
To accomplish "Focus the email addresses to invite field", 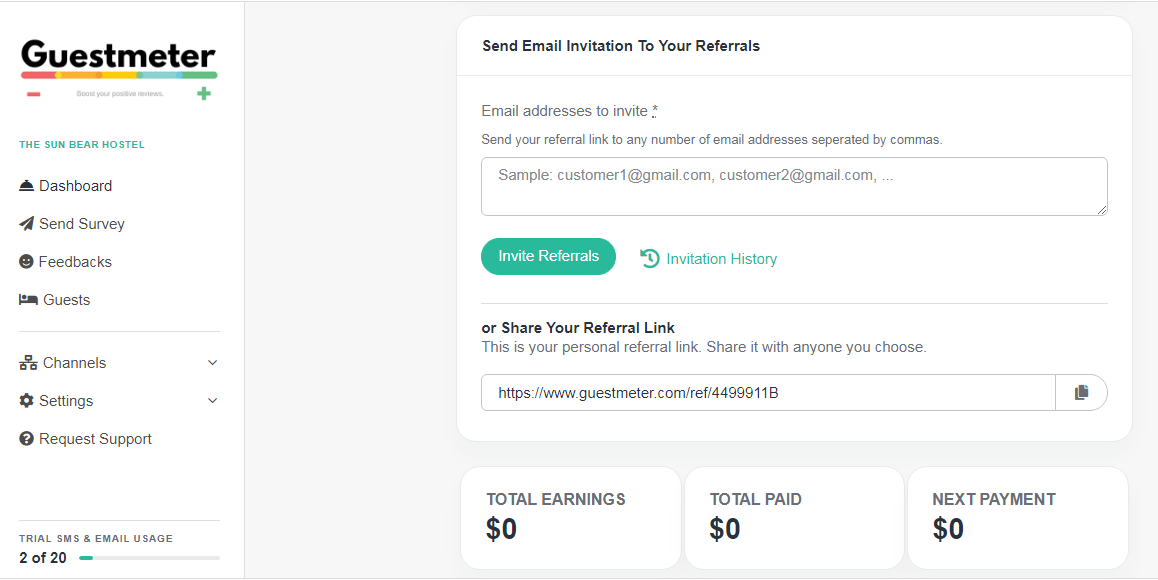I will pyautogui.click(x=794, y=186).
